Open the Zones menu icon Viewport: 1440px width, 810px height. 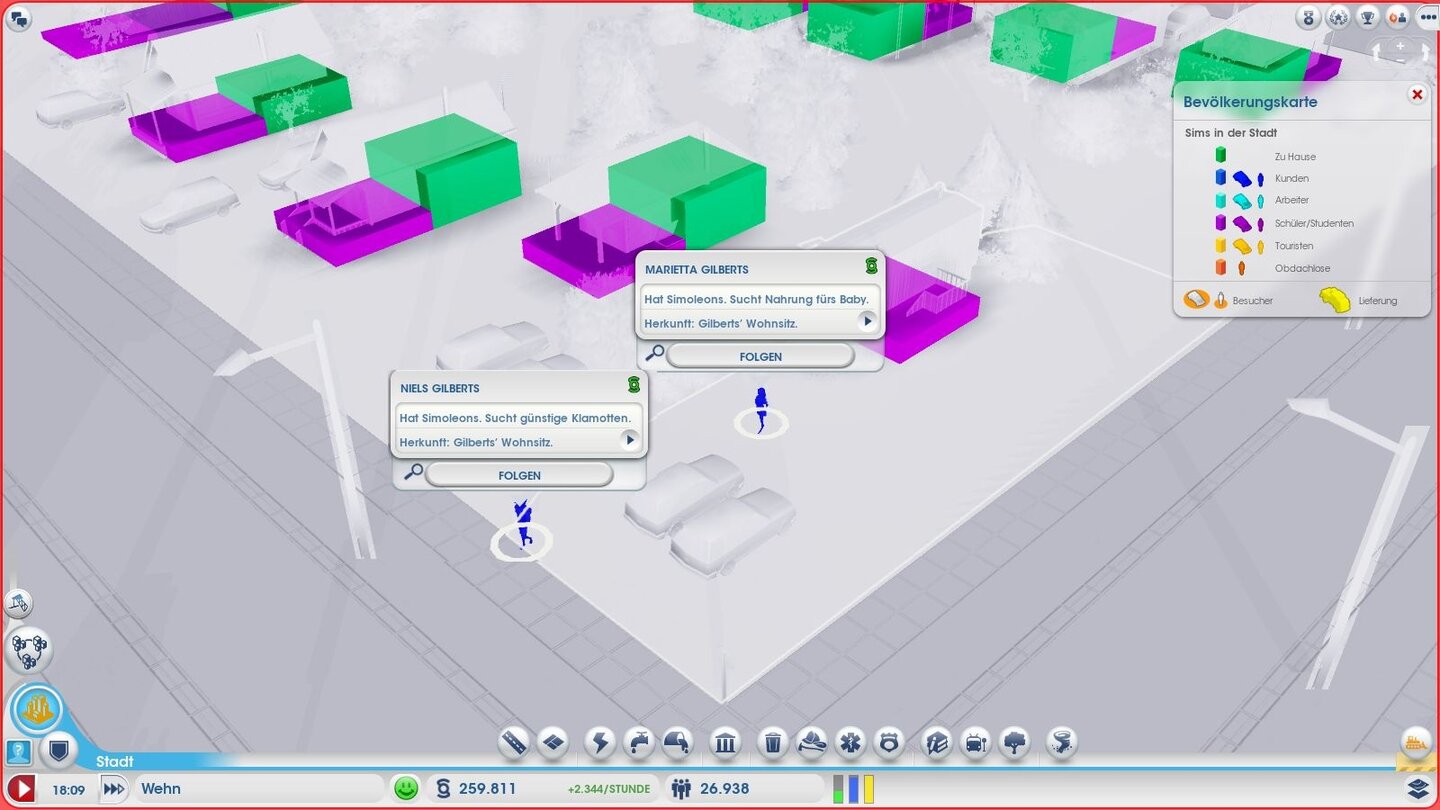(553, 742)
